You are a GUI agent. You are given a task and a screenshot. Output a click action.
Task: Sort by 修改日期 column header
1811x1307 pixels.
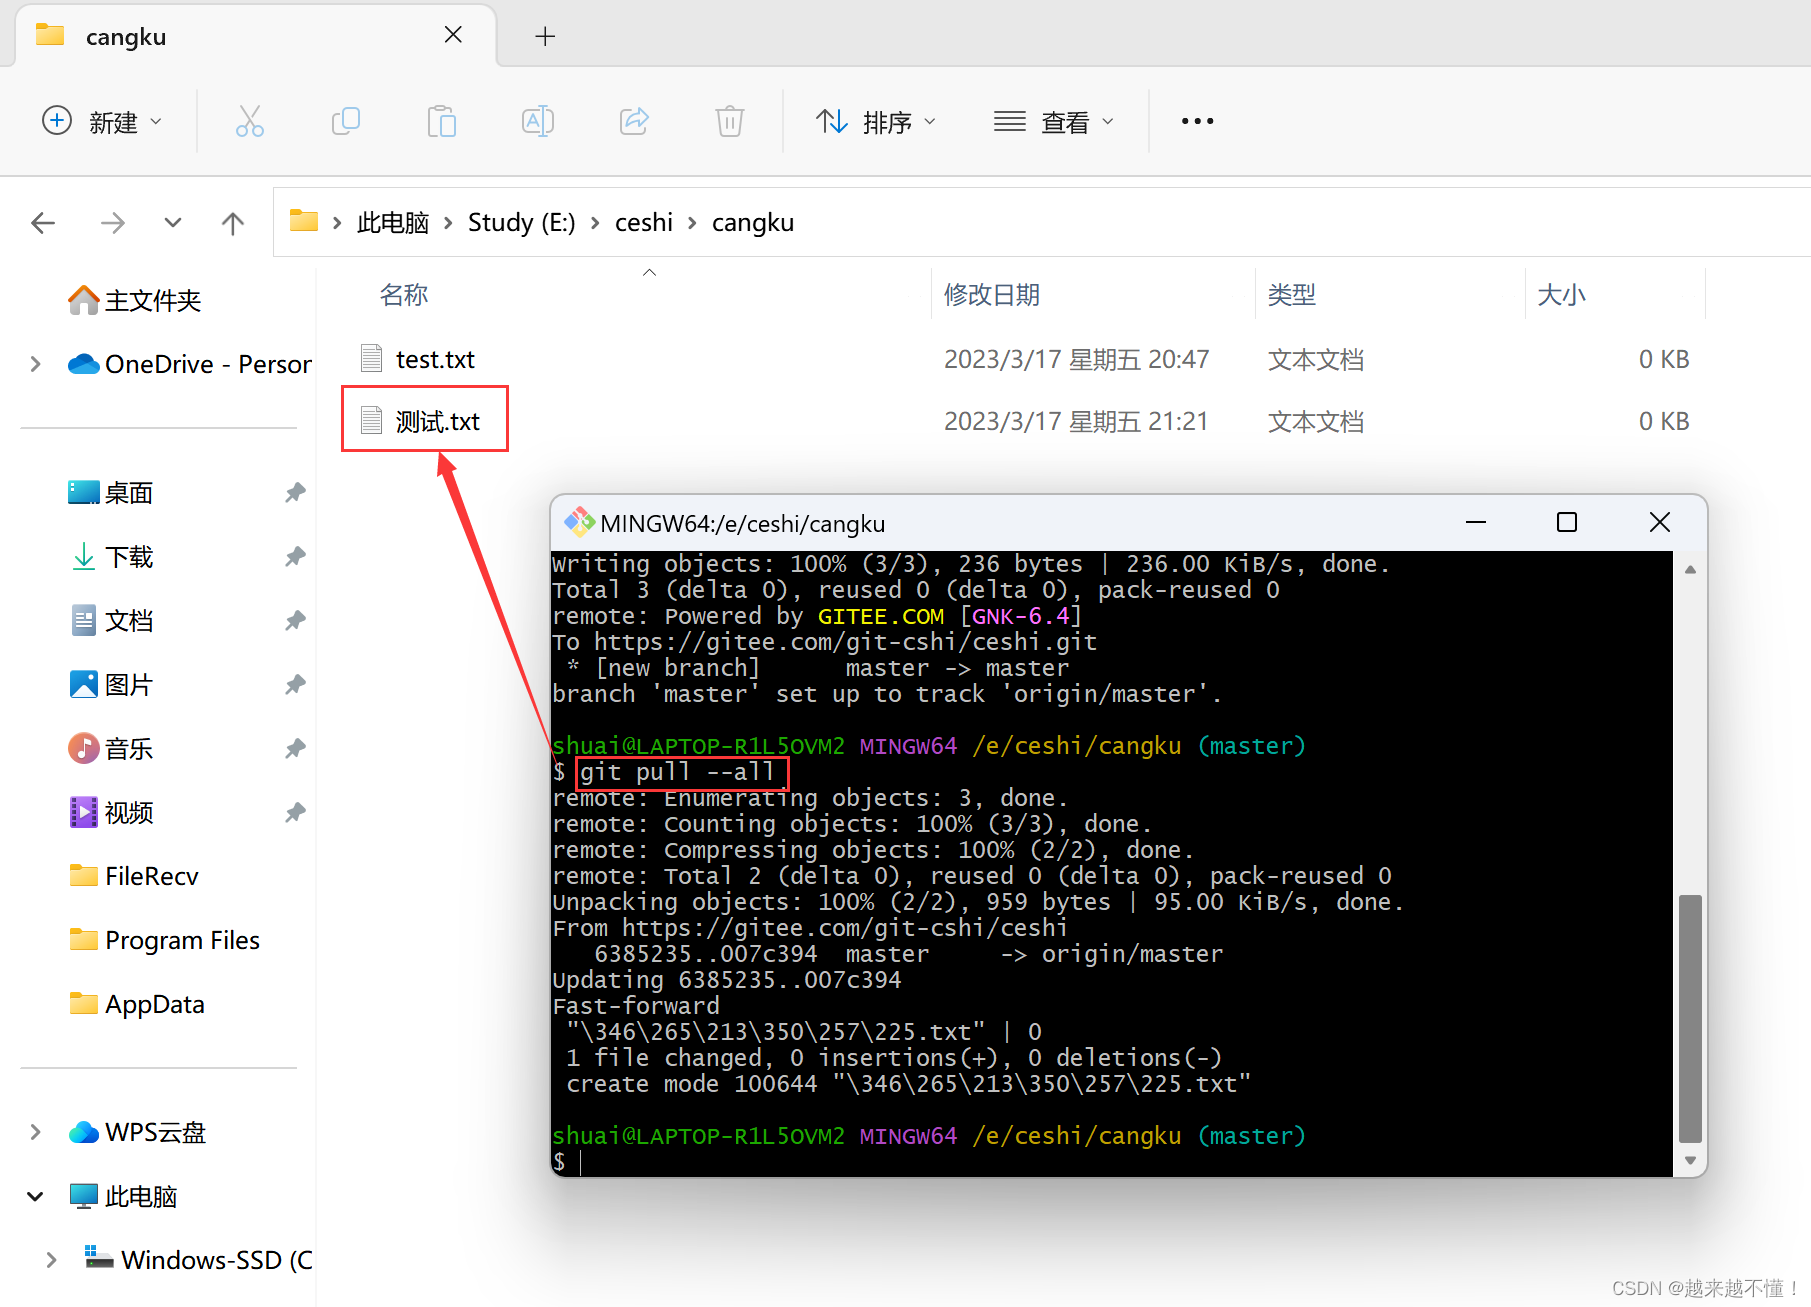coord(992,295)
